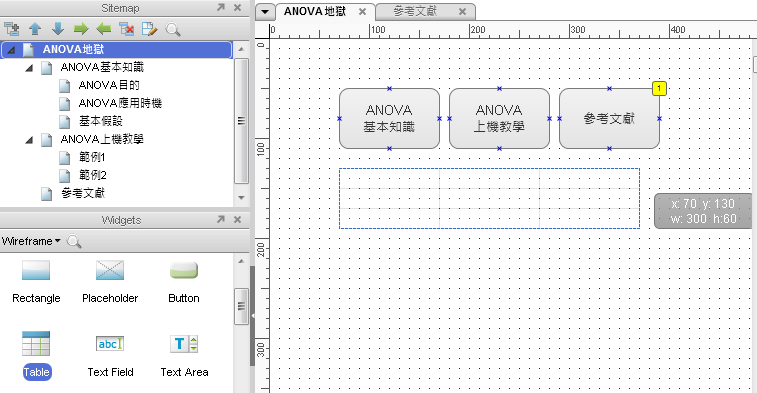Pop out the Widgets panel

click(x=221, y=219)
